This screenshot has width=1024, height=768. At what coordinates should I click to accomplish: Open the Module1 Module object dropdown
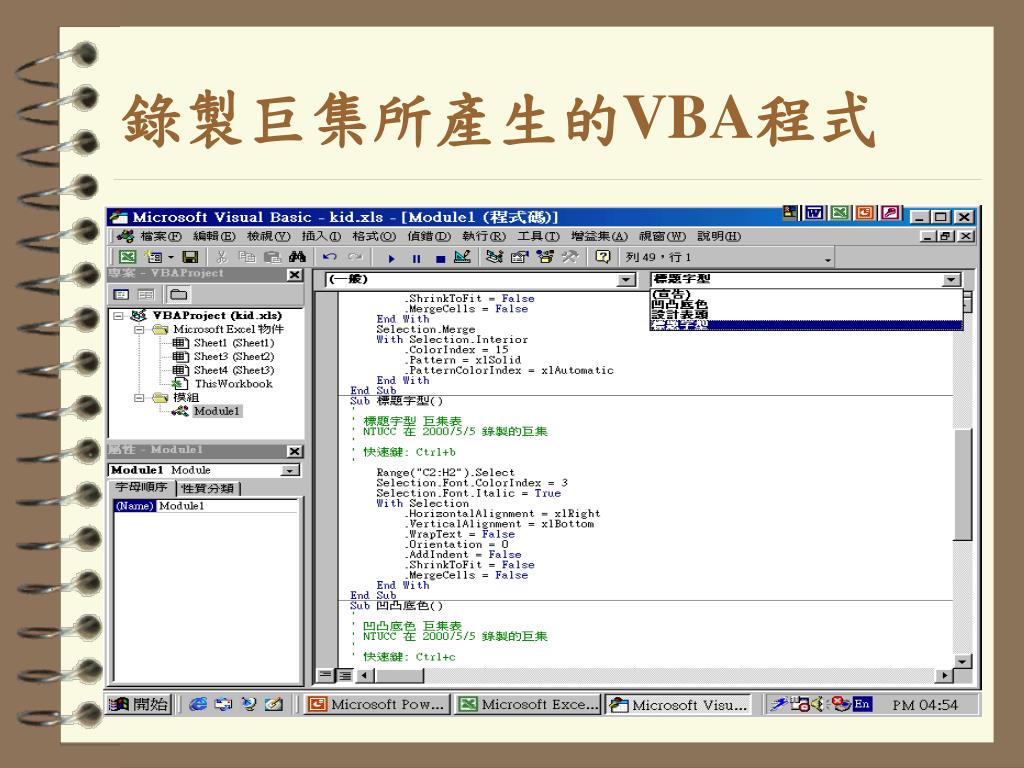pos(289,471)
